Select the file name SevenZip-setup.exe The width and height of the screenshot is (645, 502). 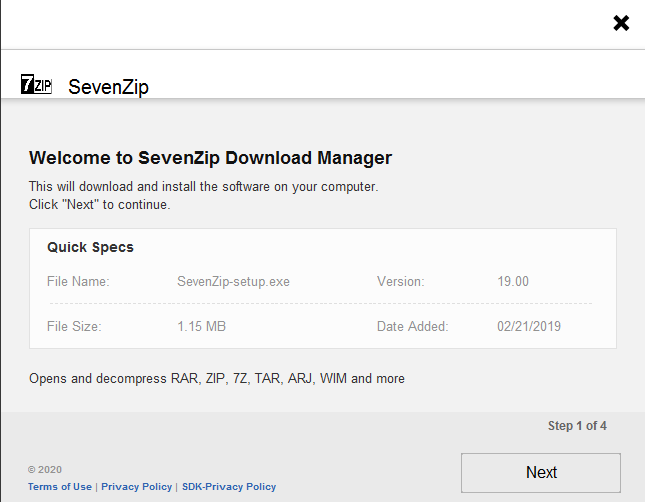coord(233,281)
